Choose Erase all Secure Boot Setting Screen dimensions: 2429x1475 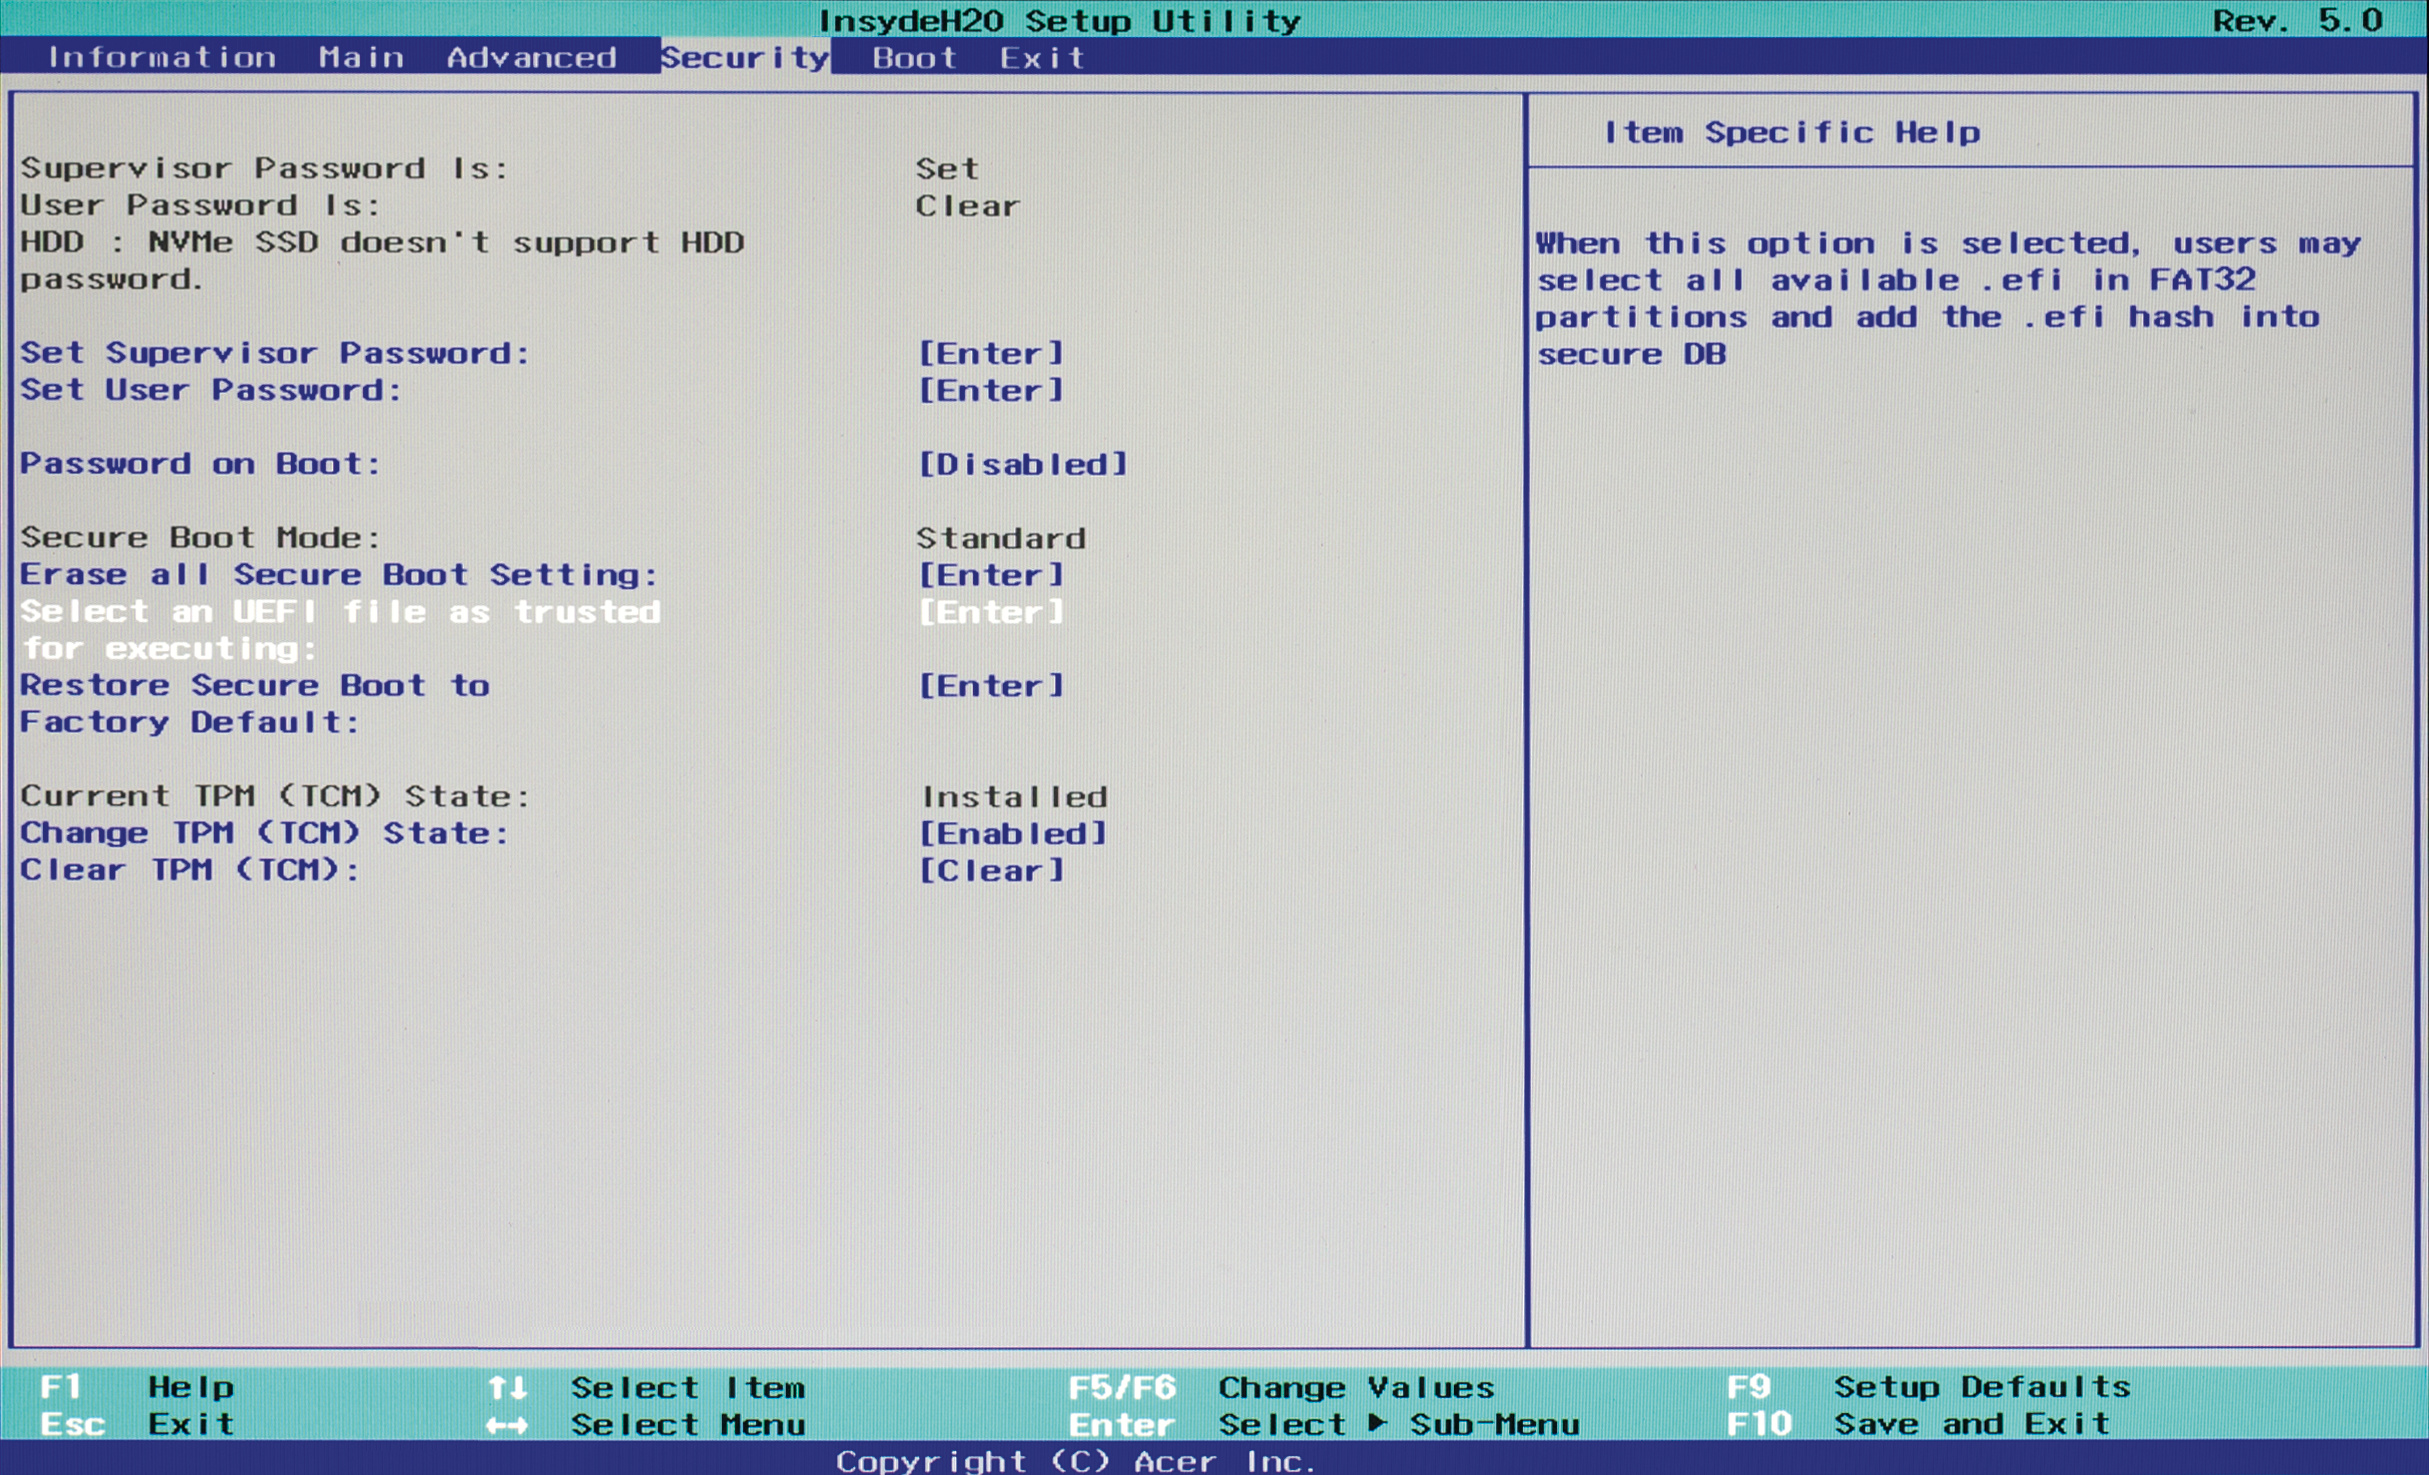(339, 575)
